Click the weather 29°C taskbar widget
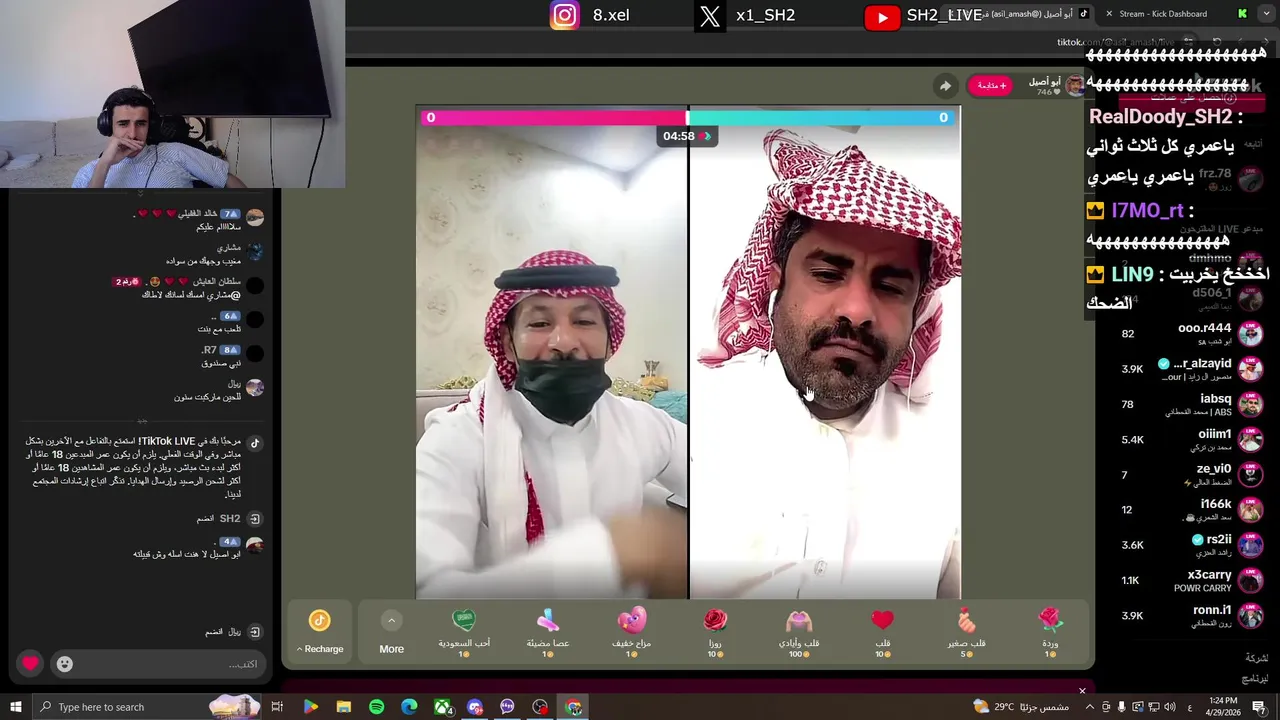Viewport: 1280px width, 720px height. (x=1021, y=707)
